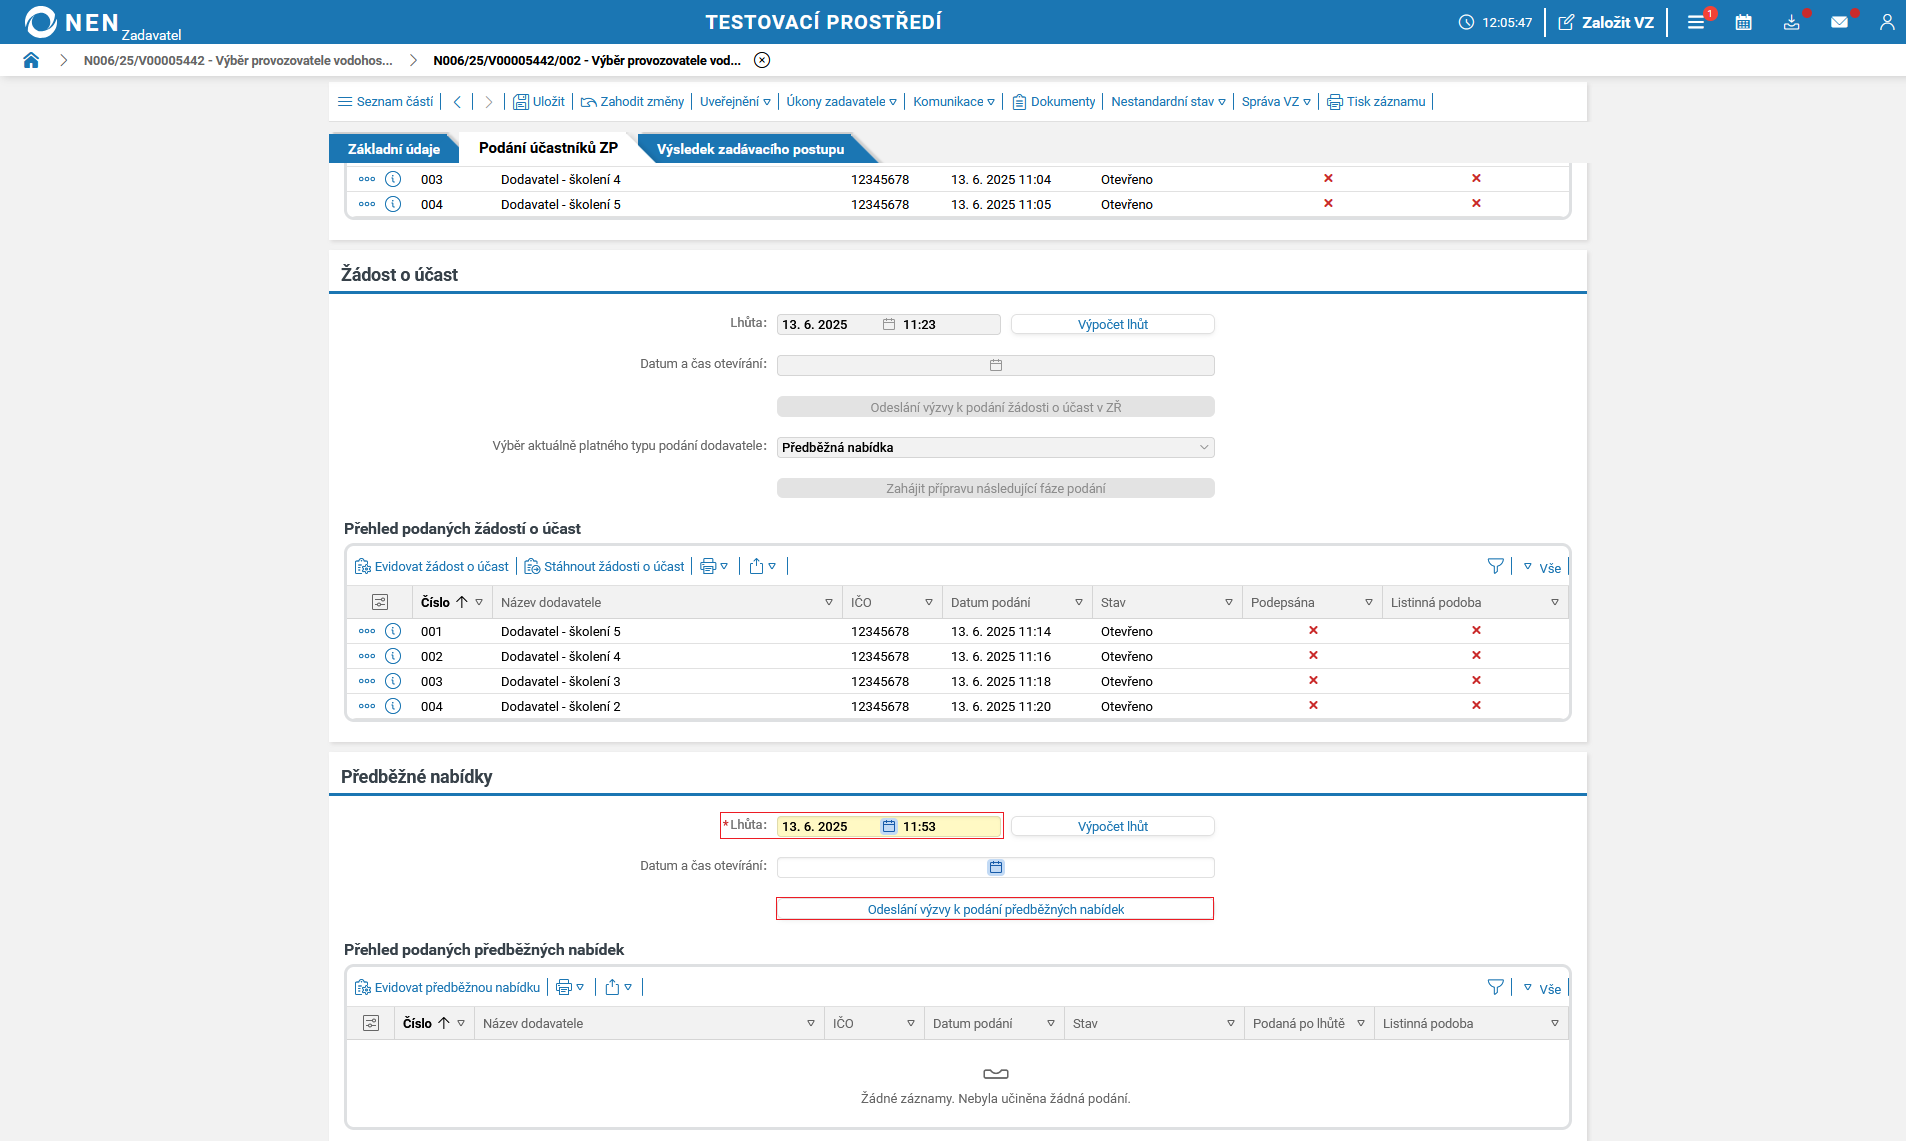The width and height of the screenshot is (1906, 1141).
Task: Close the current breadcrumb tab
Action: (x=762, y=60)
